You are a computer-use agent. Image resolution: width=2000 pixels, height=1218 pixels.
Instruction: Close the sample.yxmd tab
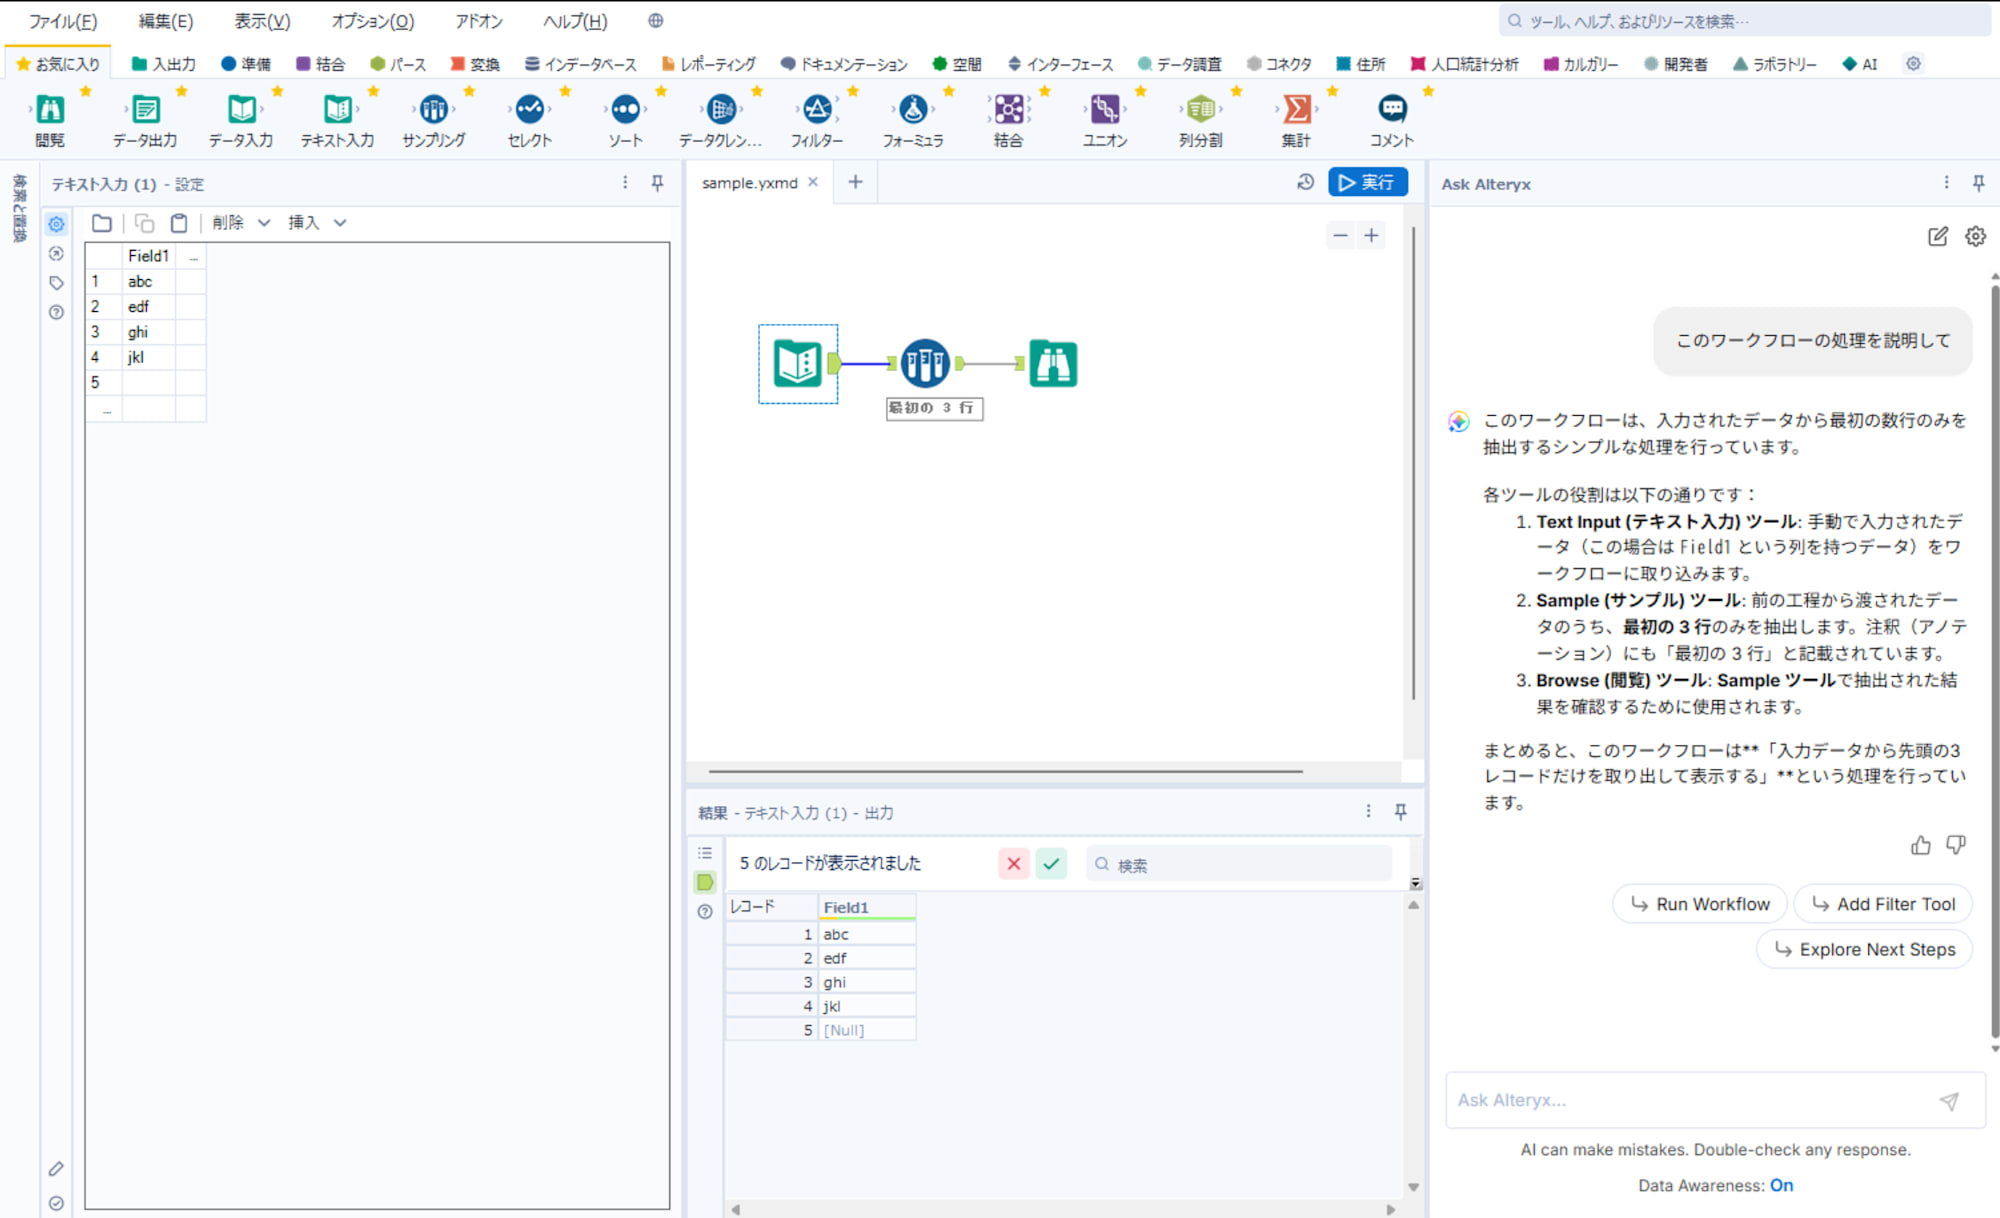point(813,182)
